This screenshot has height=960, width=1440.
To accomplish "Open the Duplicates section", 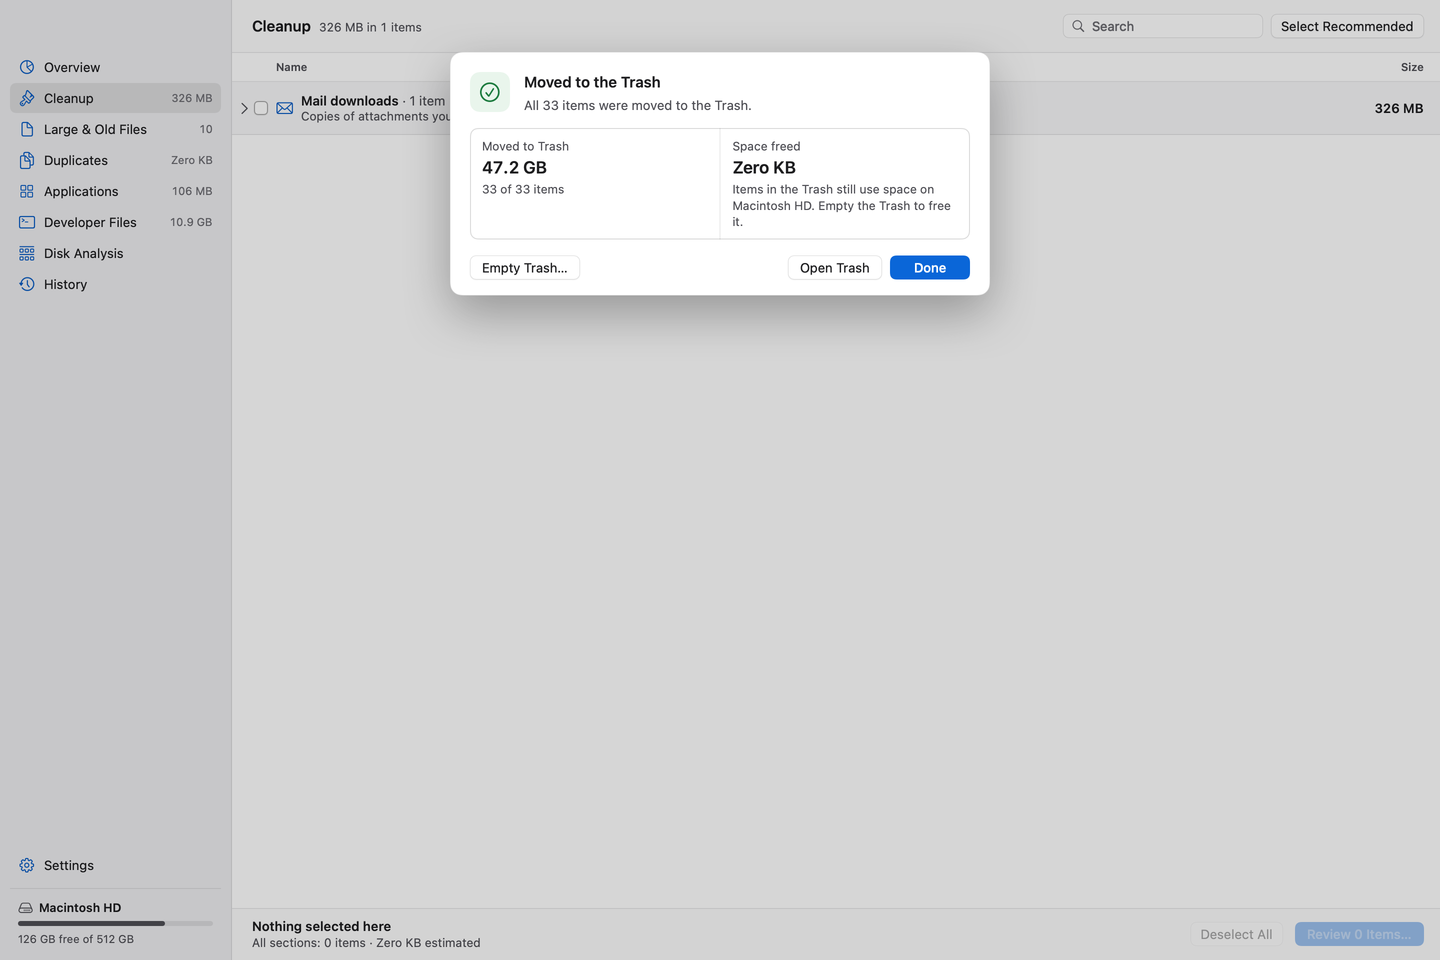I will (115, 160).
